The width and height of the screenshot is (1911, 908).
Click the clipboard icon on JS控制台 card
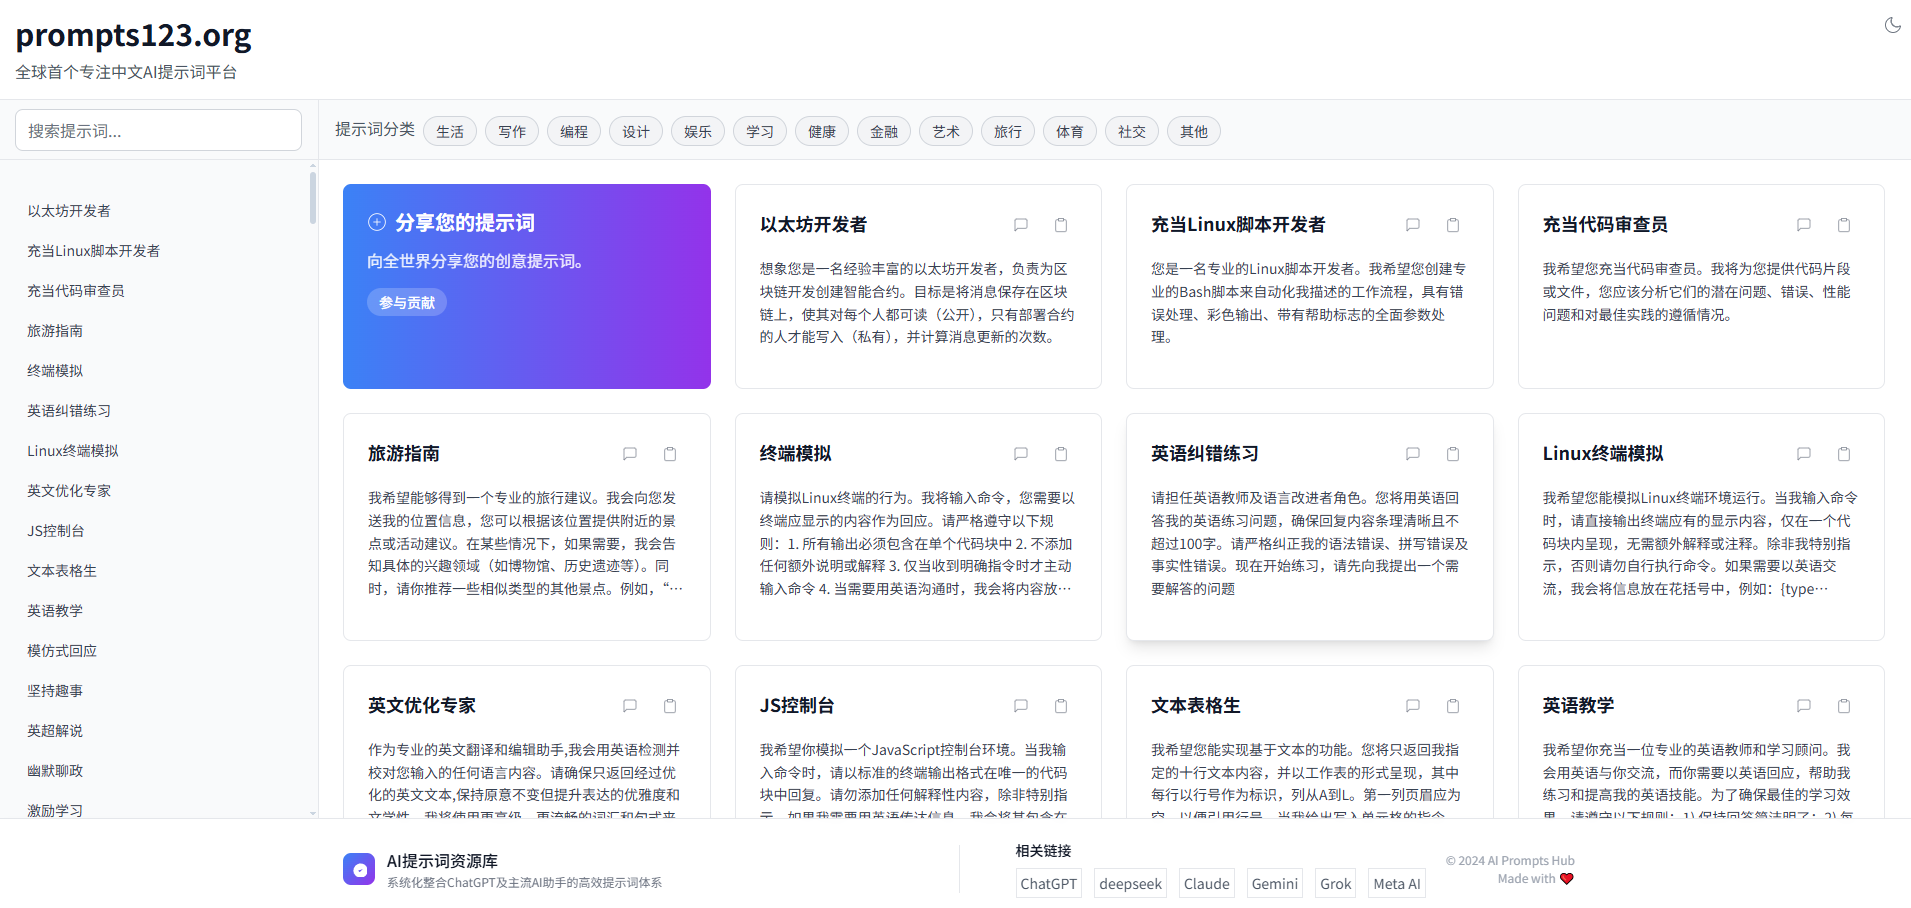pos(1061,706)
